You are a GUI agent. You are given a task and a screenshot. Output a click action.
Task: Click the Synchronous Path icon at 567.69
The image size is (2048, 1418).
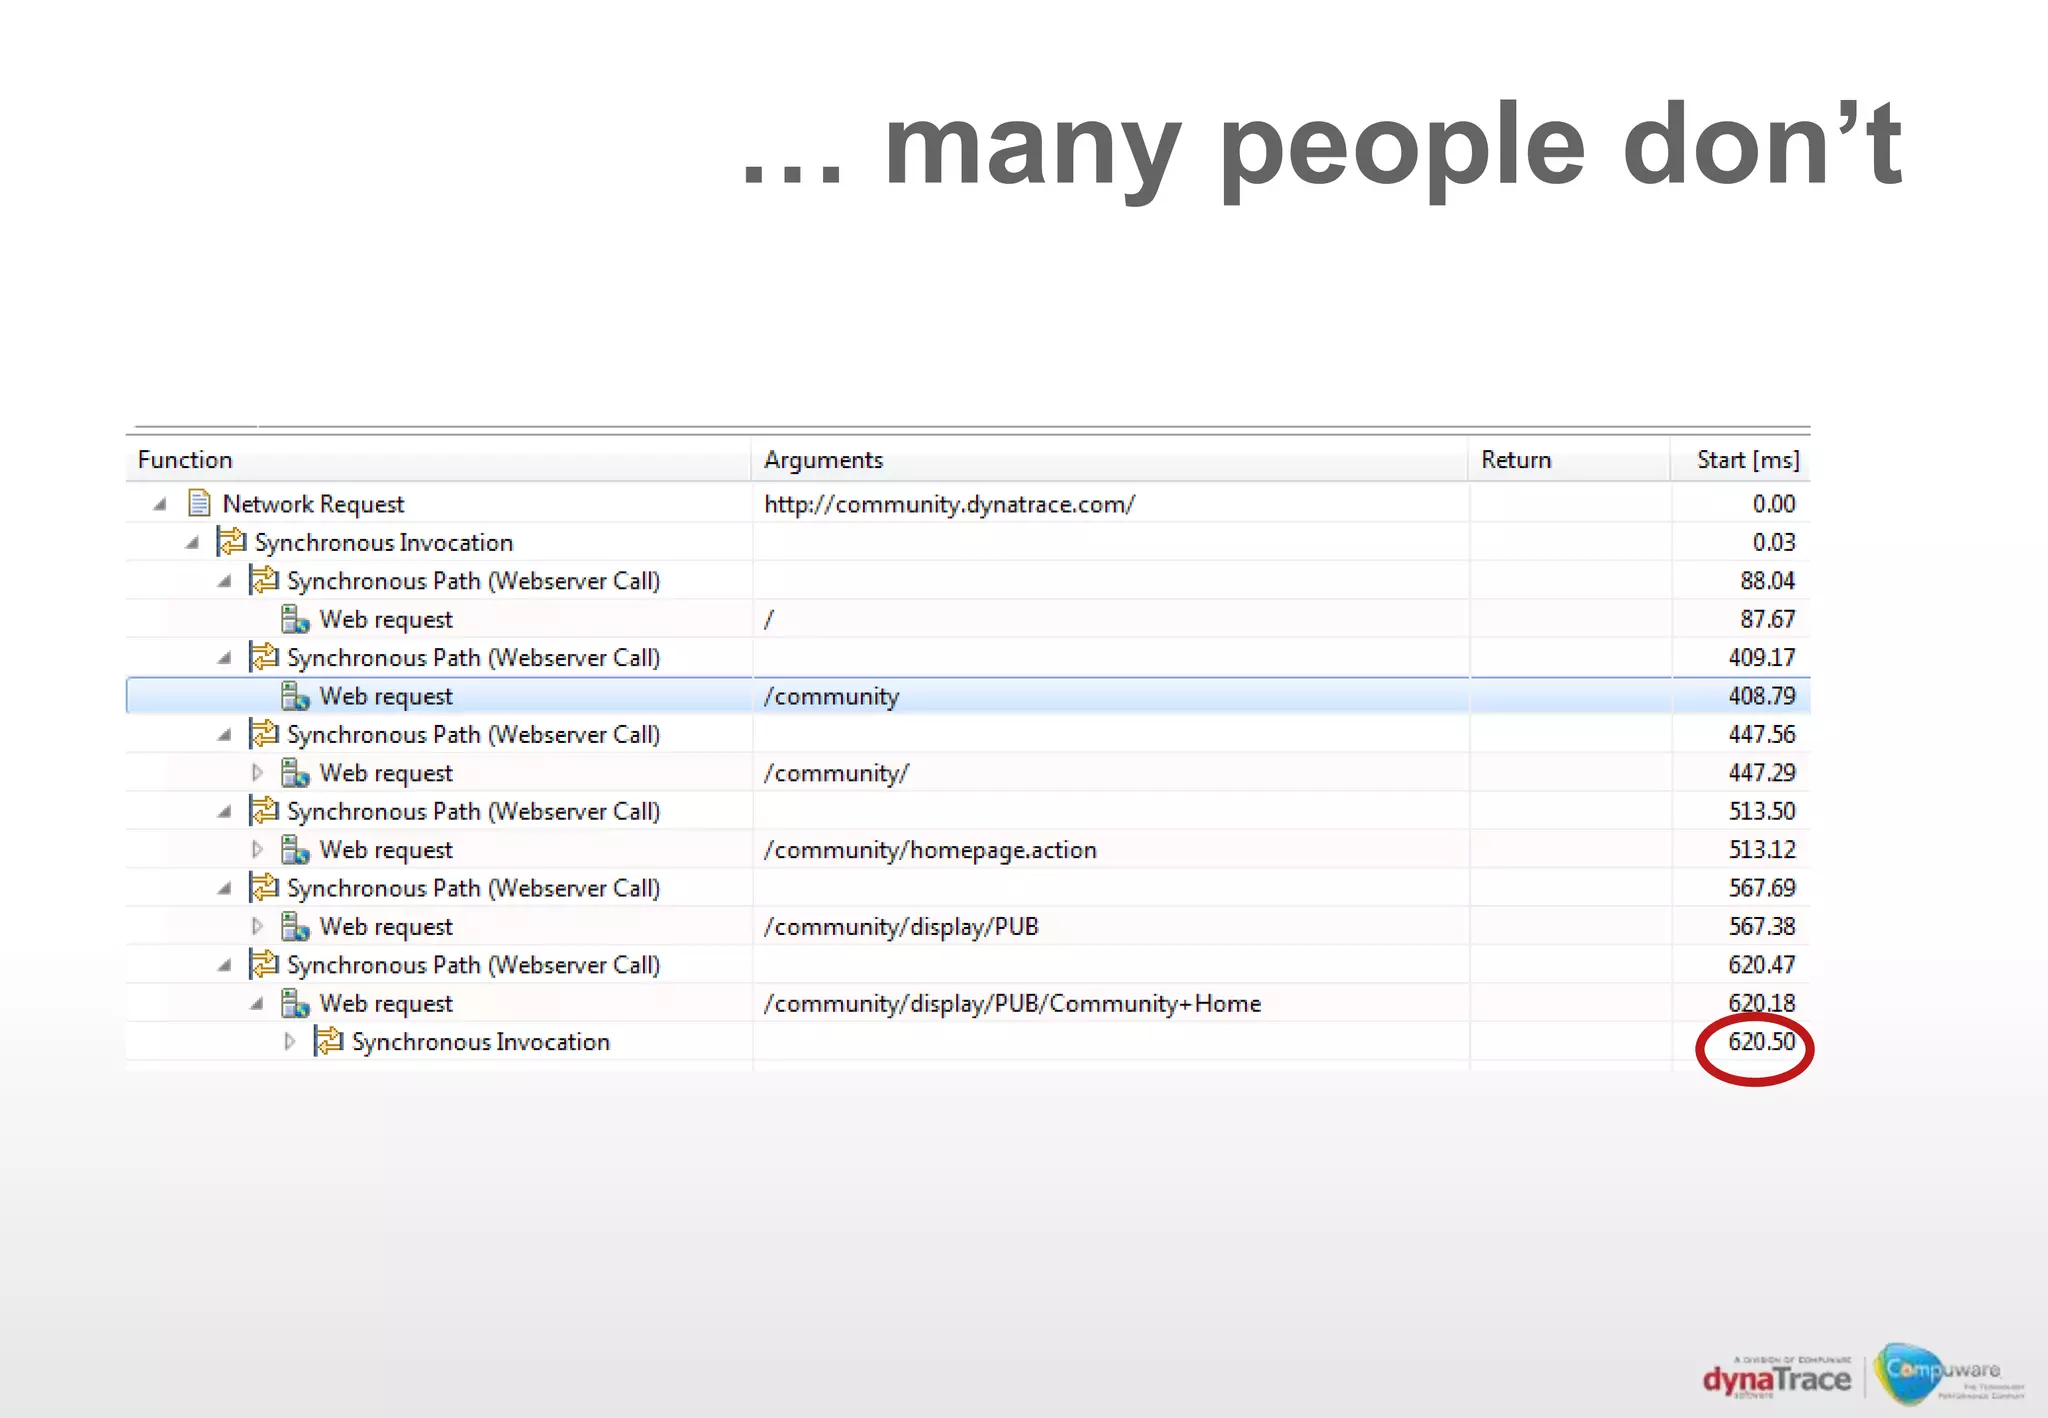tap(264, 888)
